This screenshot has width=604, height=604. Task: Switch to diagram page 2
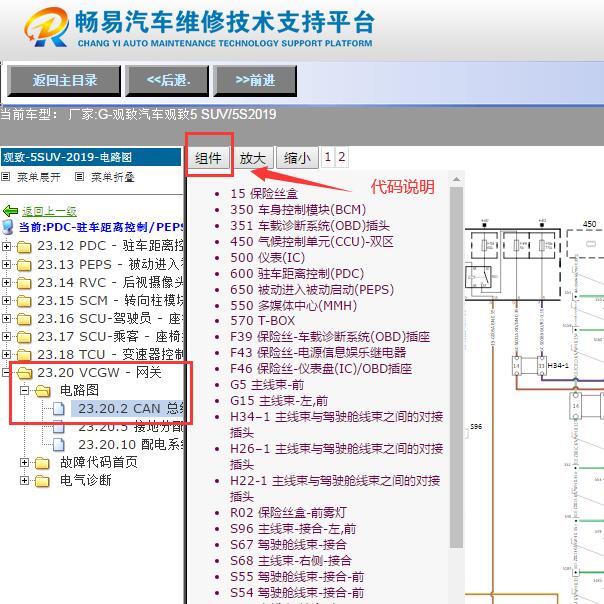(342, 157)
